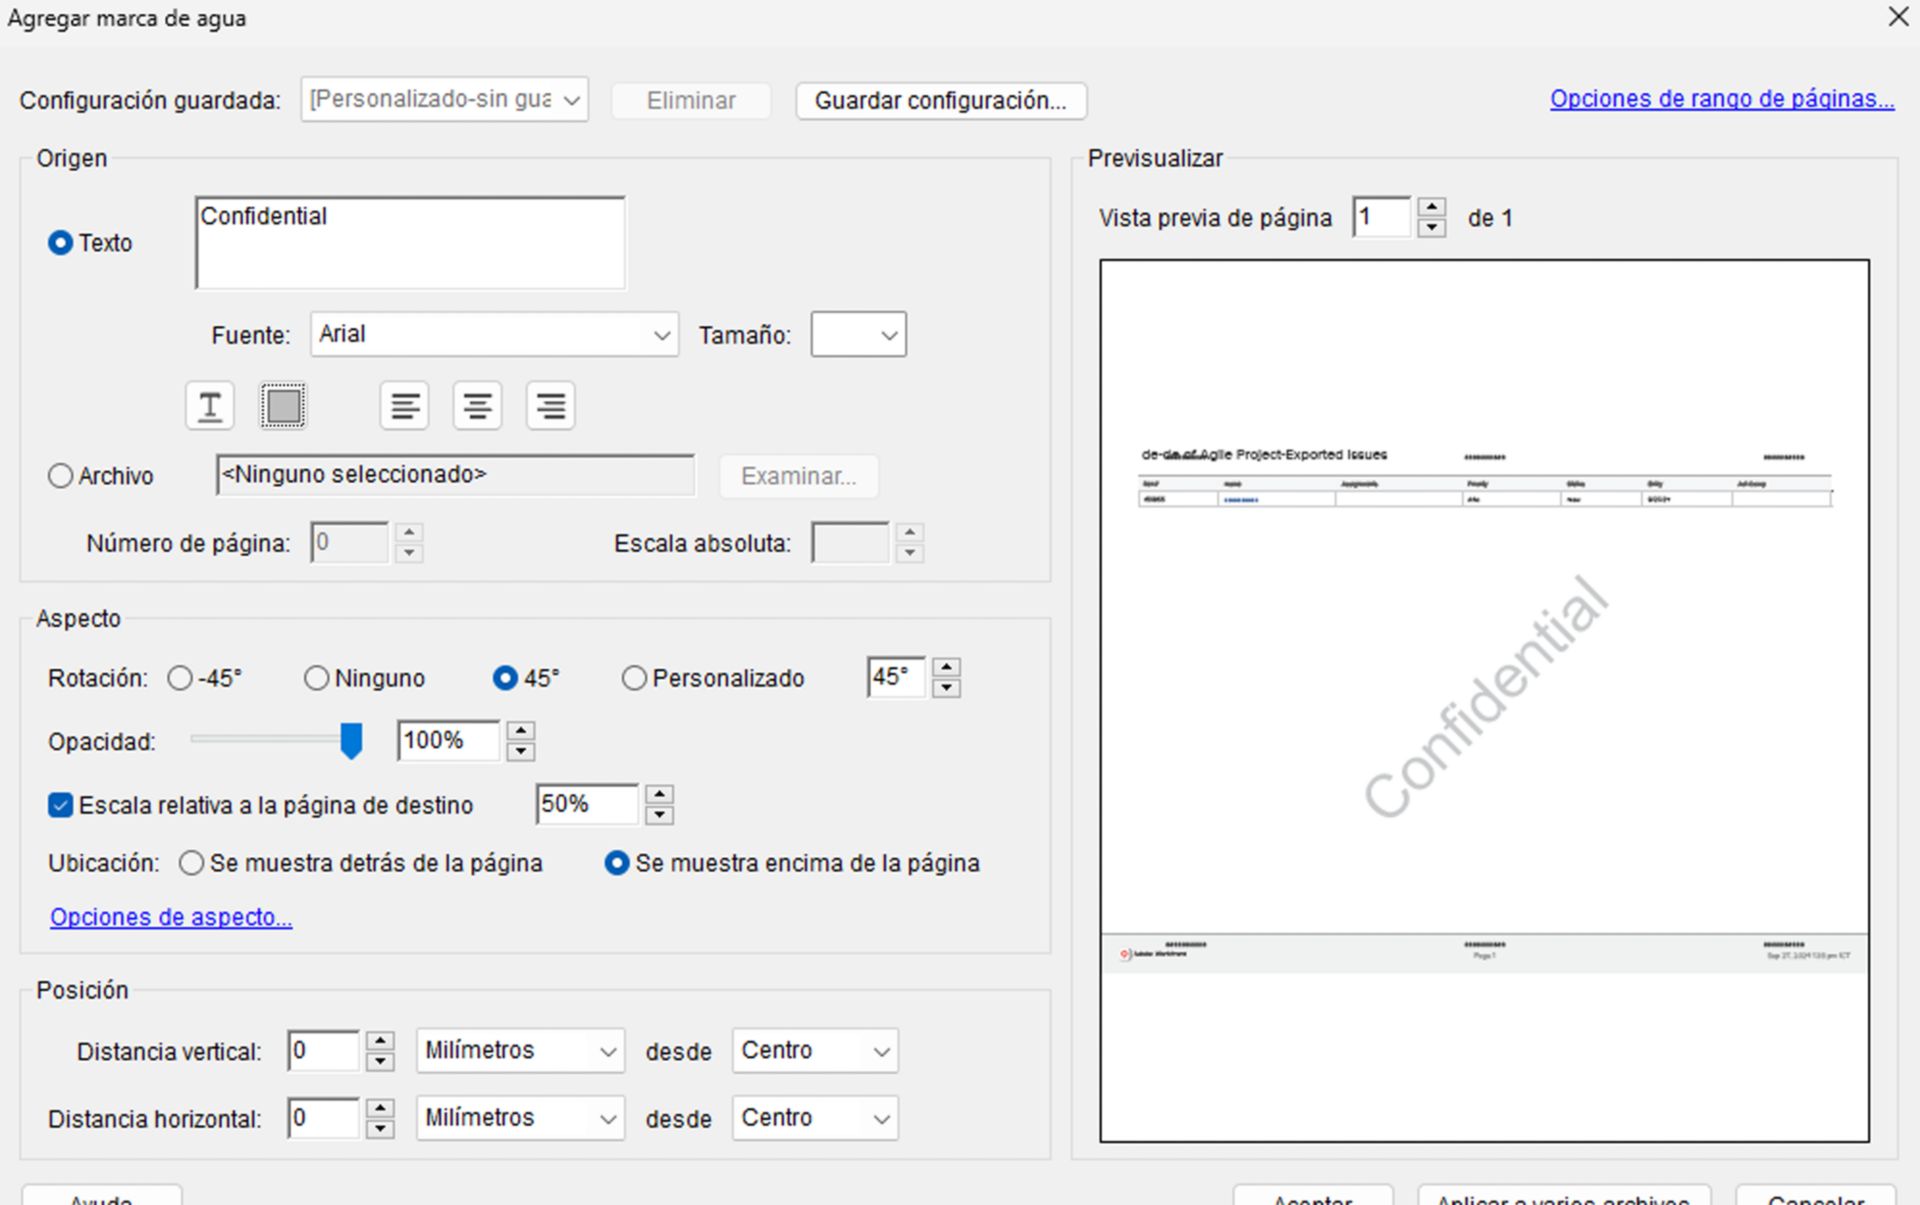Align watermark text left
1920x1205 pixels.
404,406
